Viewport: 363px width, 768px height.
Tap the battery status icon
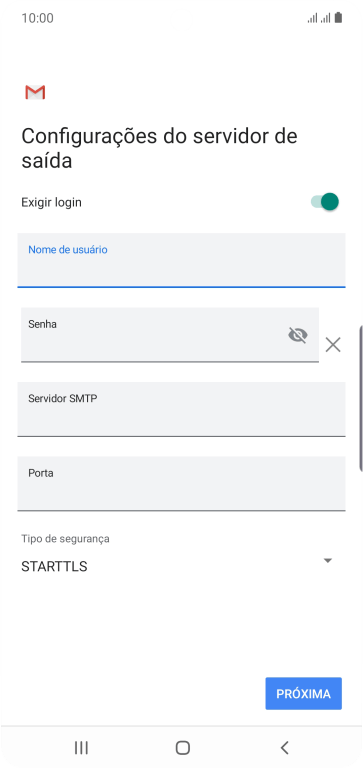338,18
